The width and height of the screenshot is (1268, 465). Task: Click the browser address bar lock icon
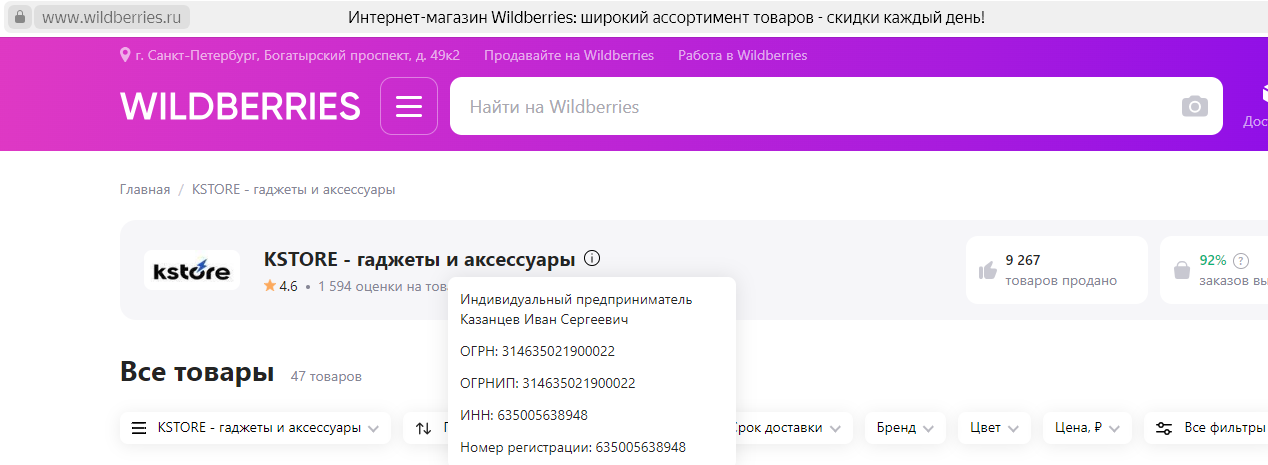click(x=19, y=17)
